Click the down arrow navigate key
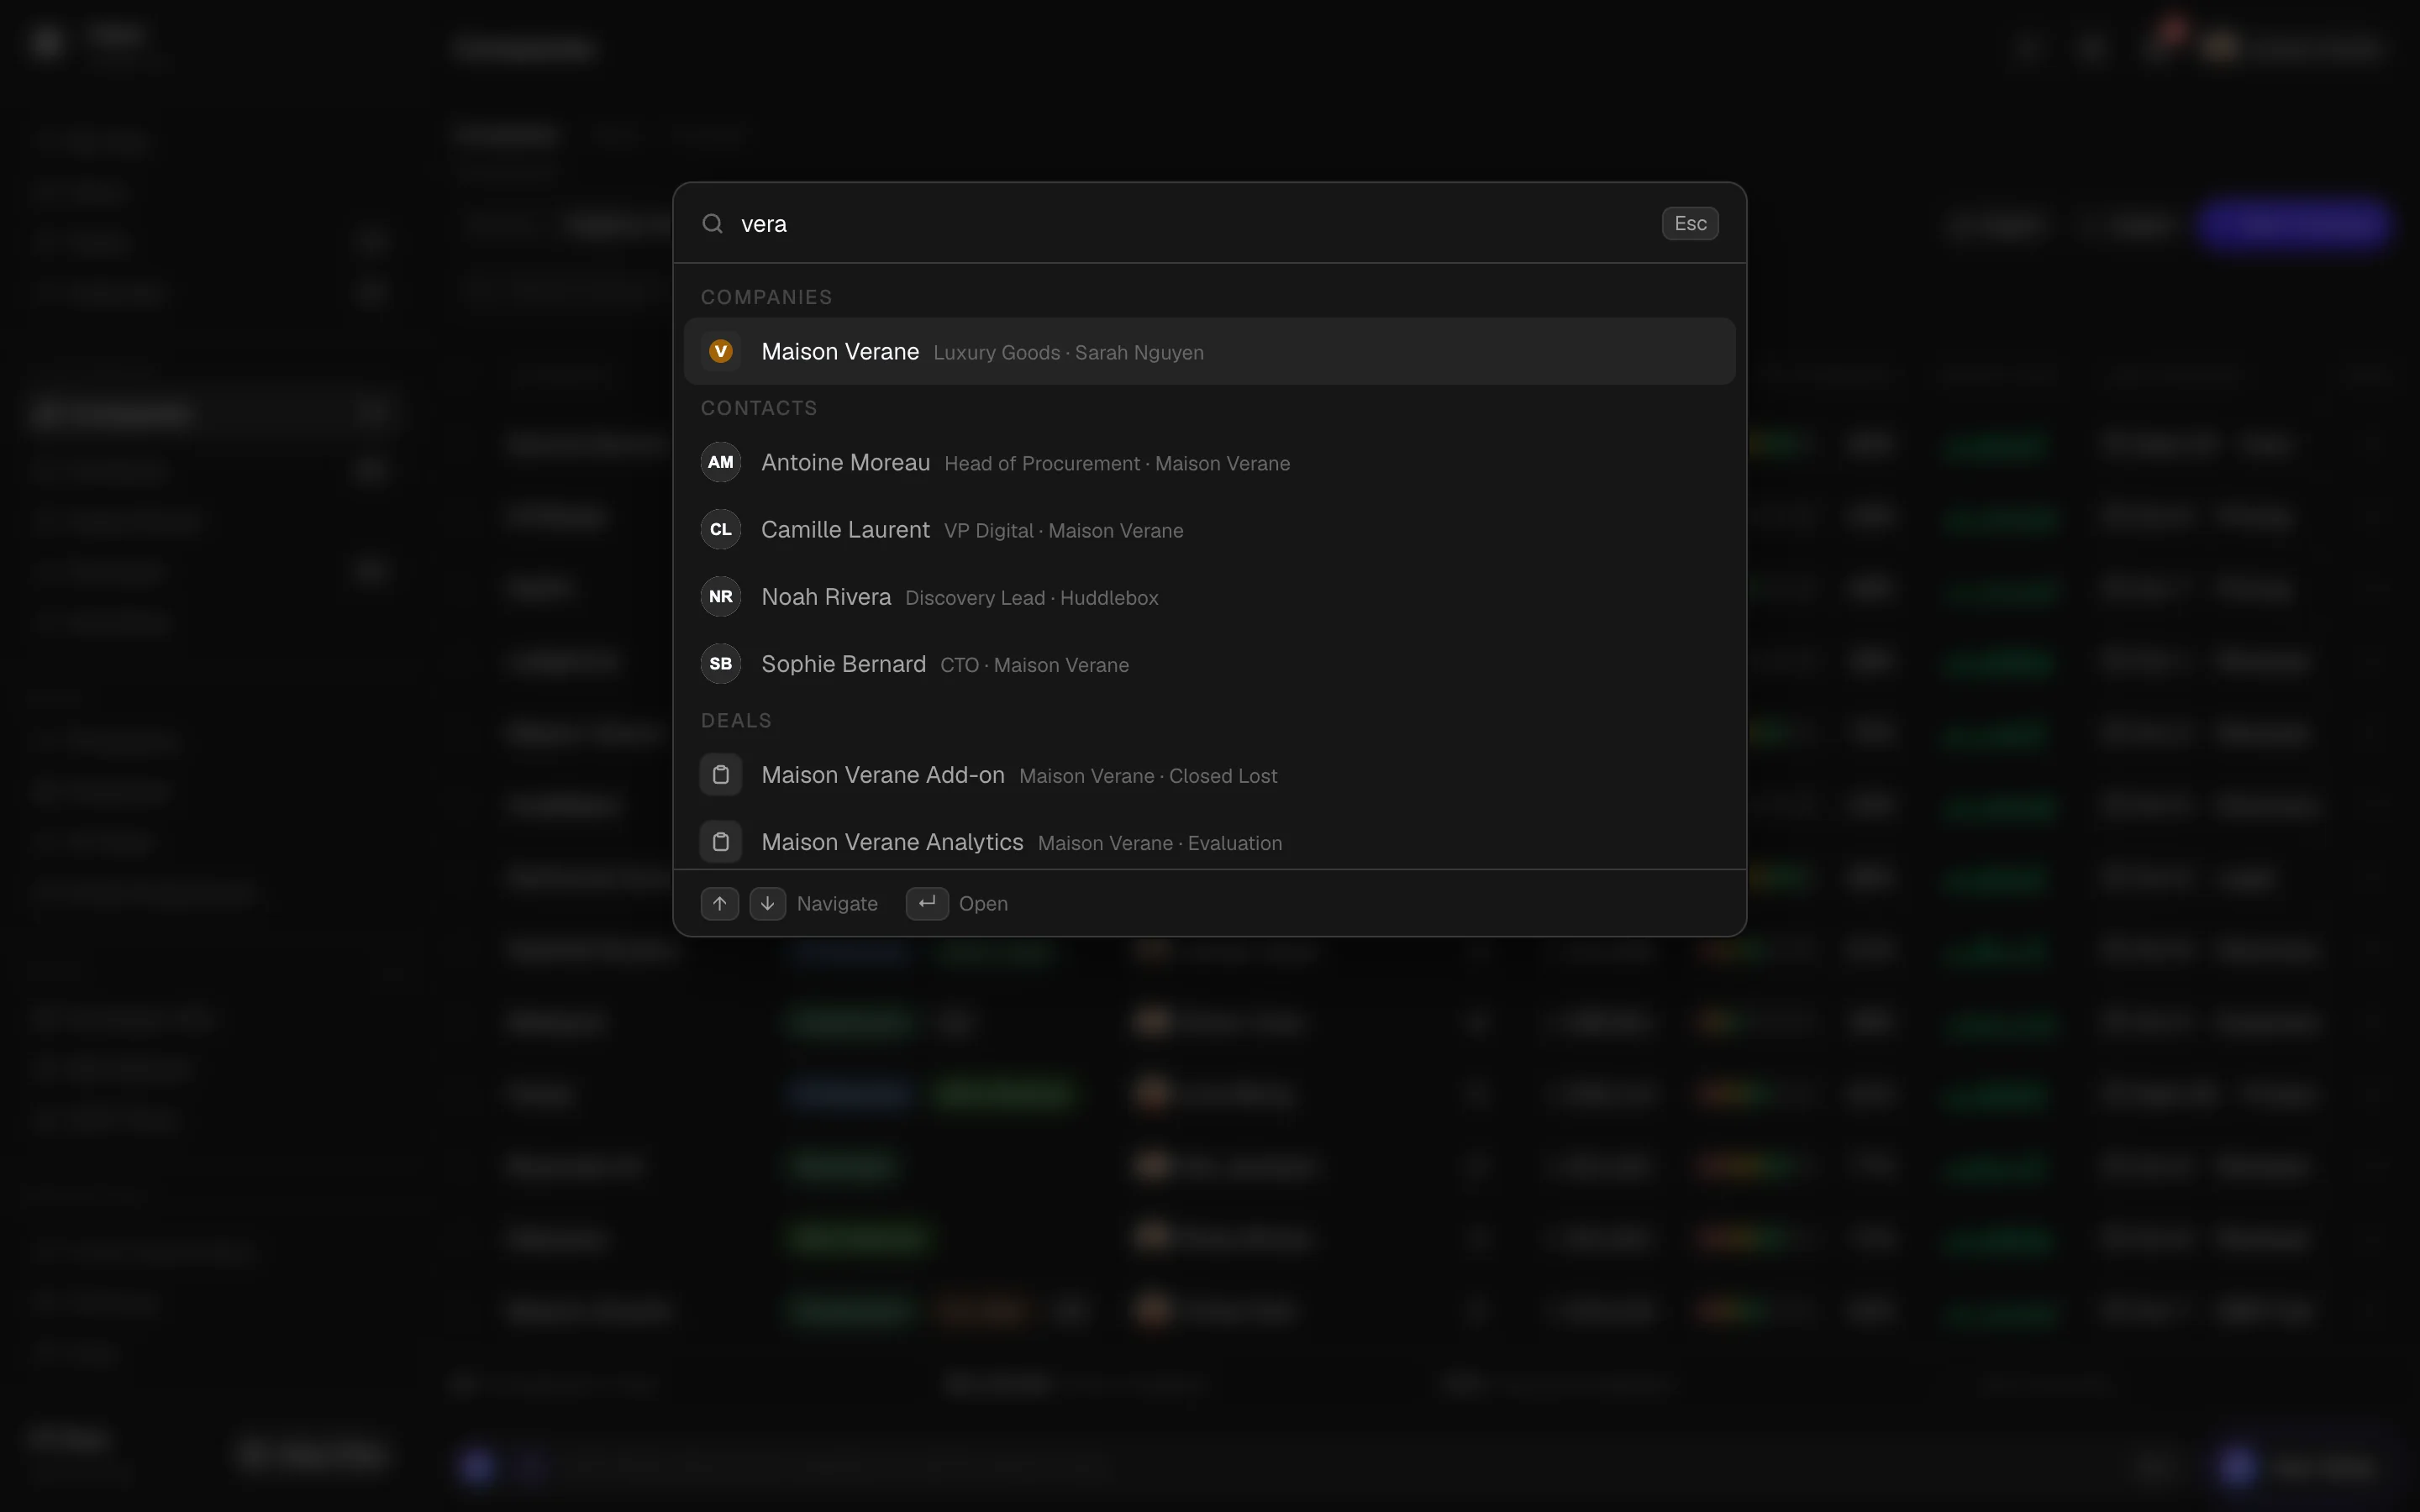This screenshot has width=2420, height=1512. click(x=767, y=903)
